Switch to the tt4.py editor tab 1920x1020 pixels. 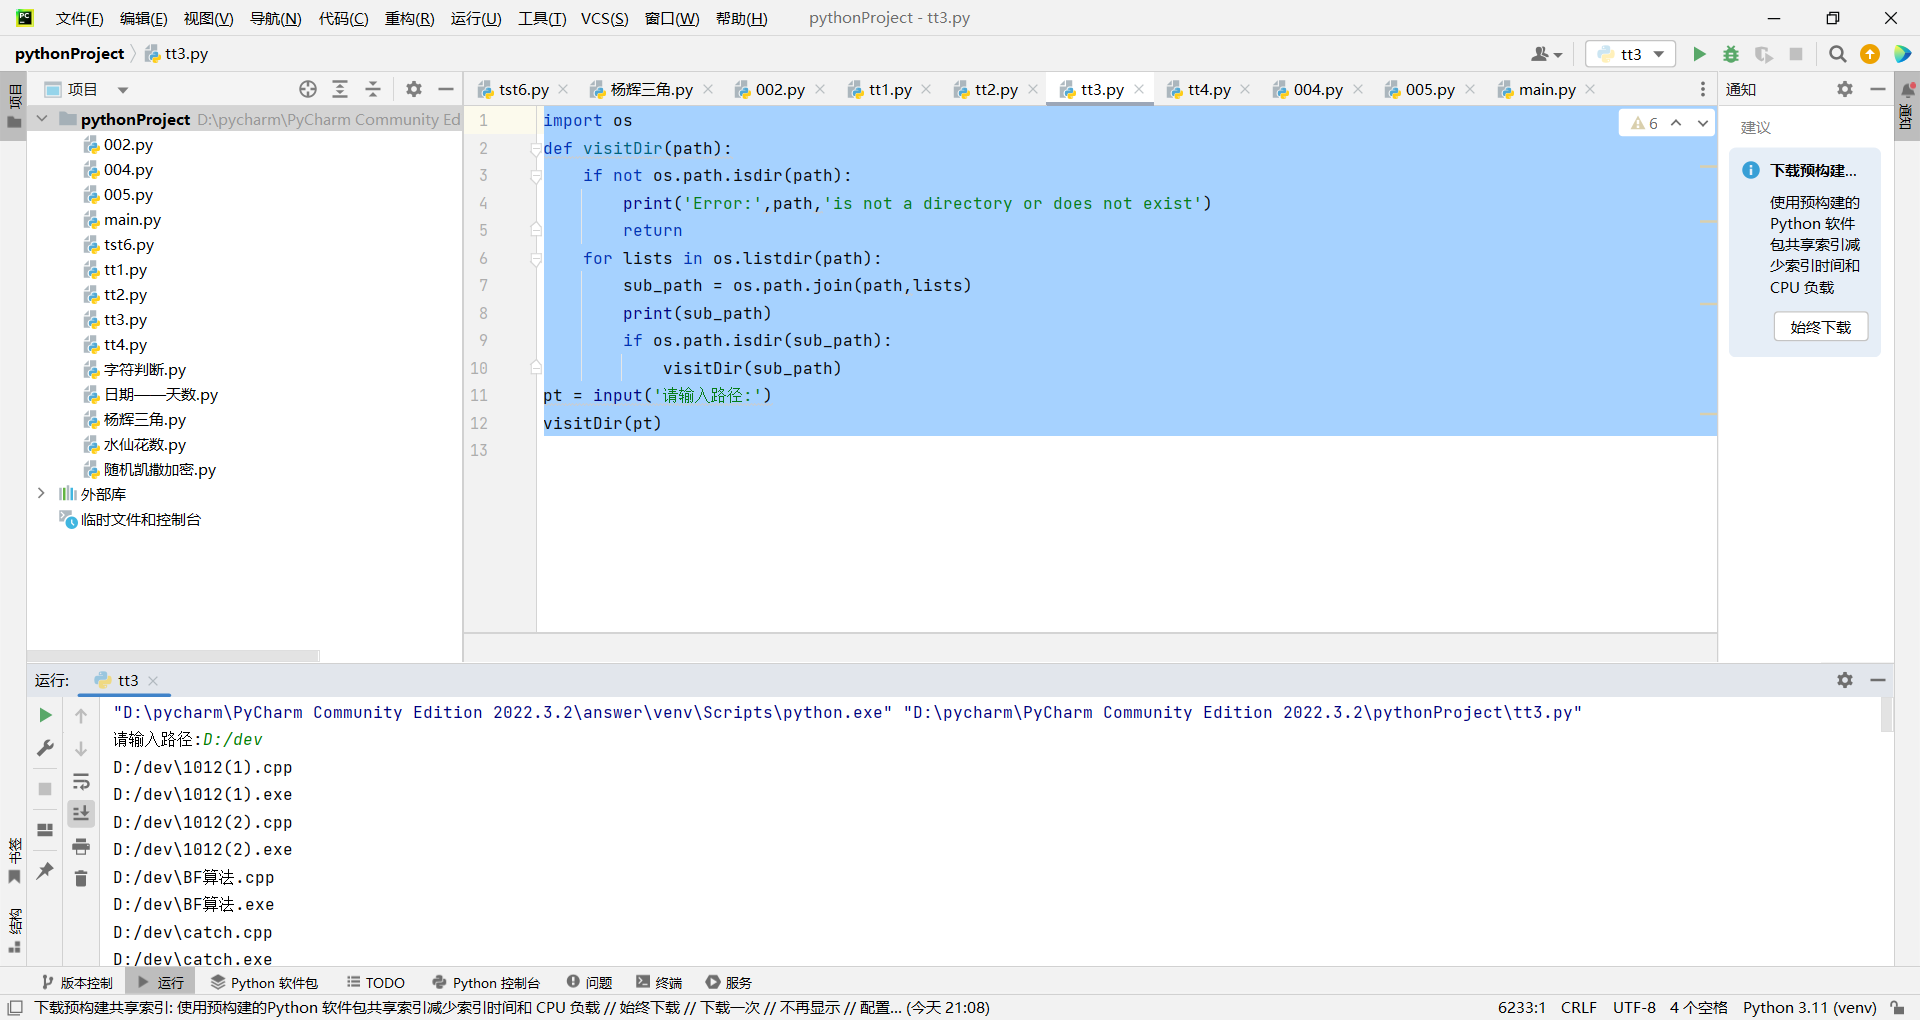(1209, 89)
